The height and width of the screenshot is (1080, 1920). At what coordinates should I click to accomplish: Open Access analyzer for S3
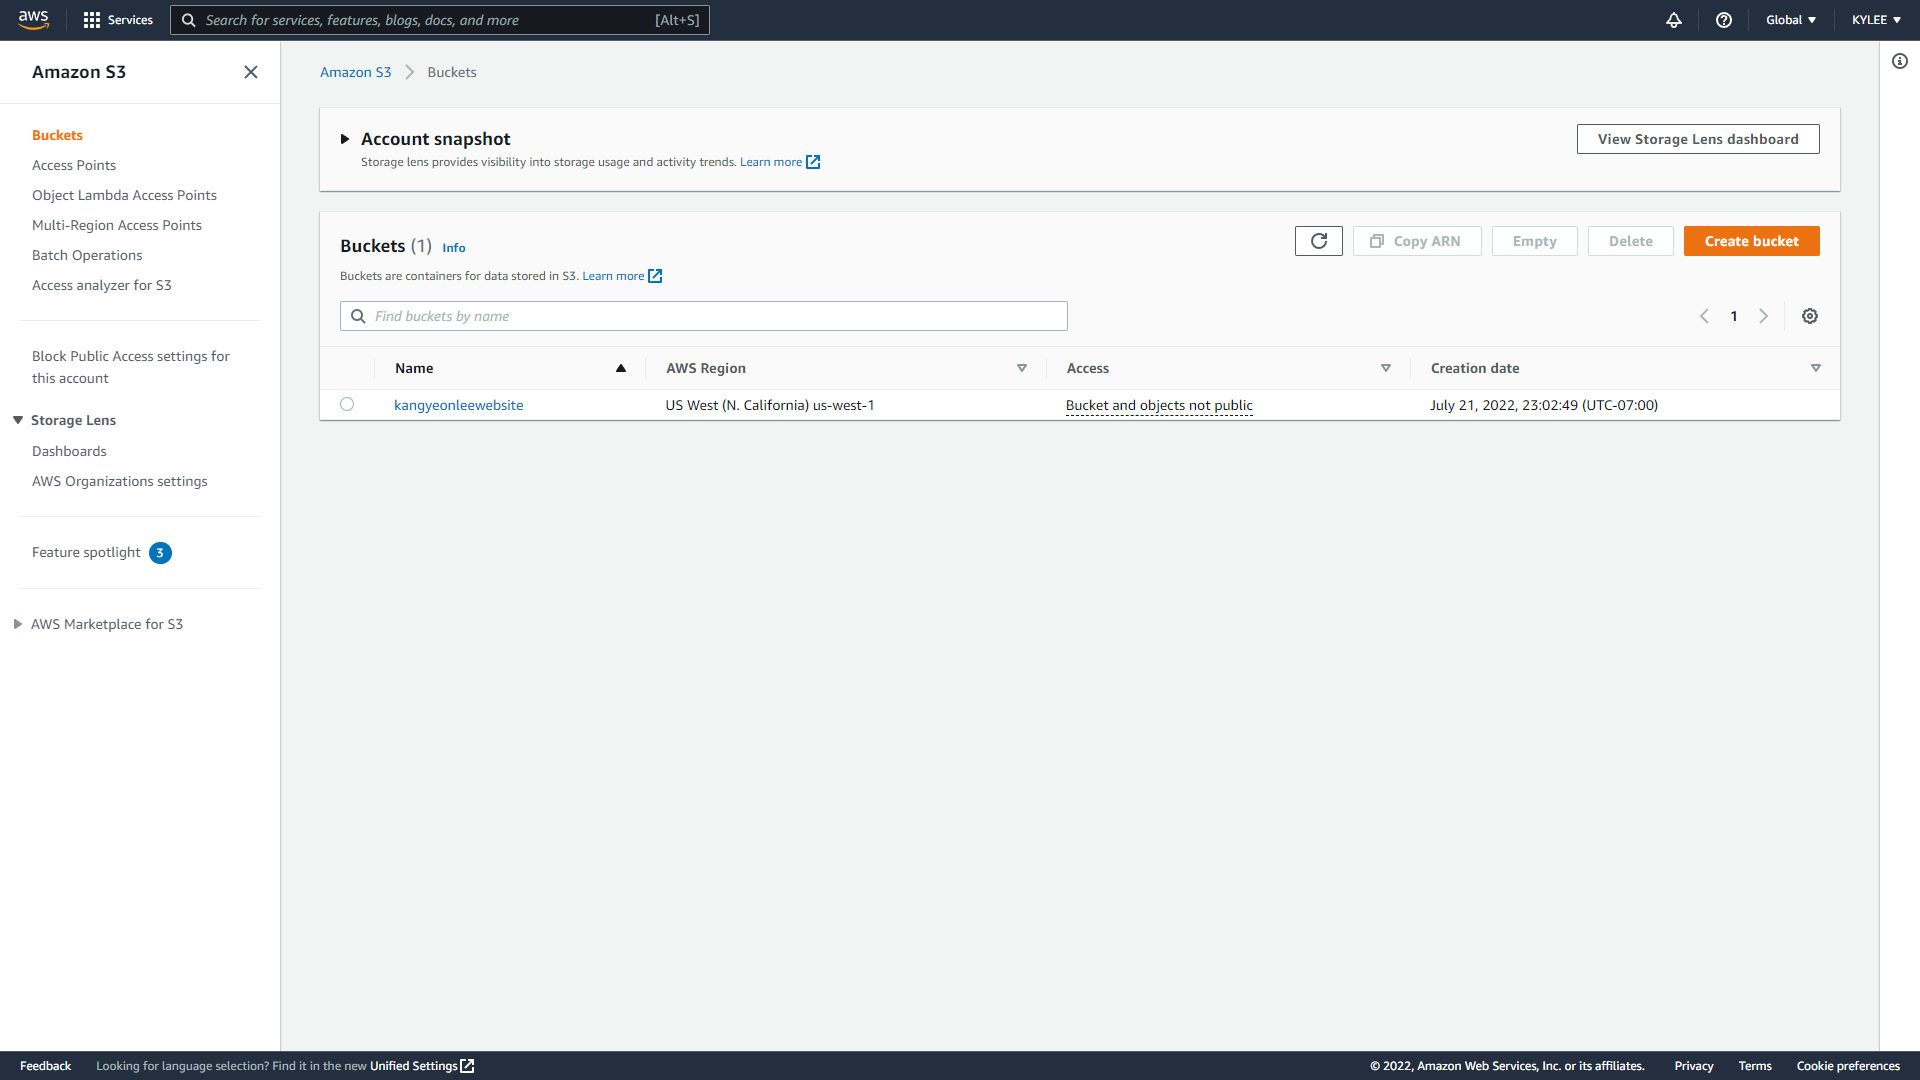(x=102, y=285)
